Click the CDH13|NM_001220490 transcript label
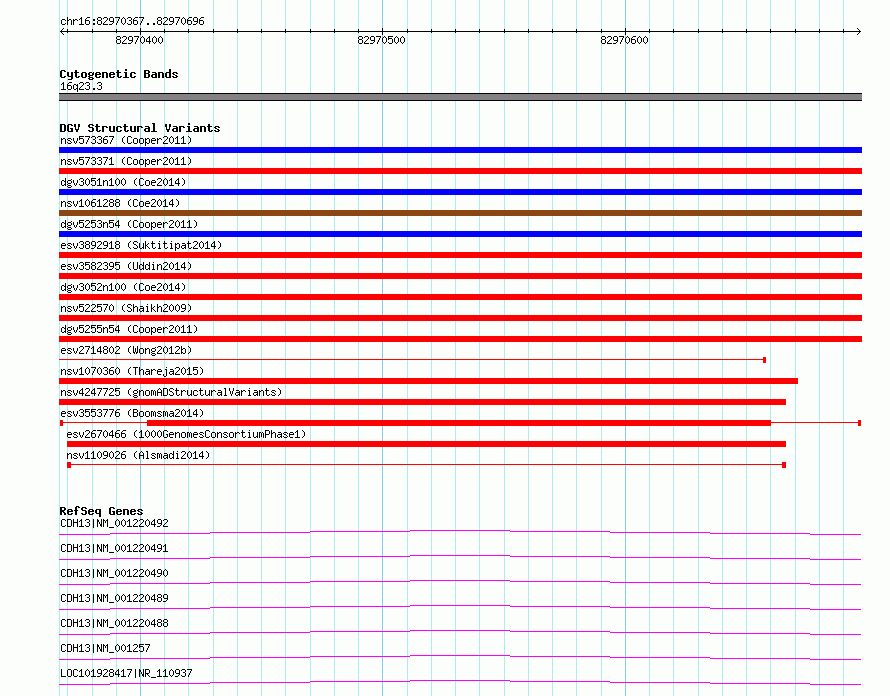 [114, 573]
